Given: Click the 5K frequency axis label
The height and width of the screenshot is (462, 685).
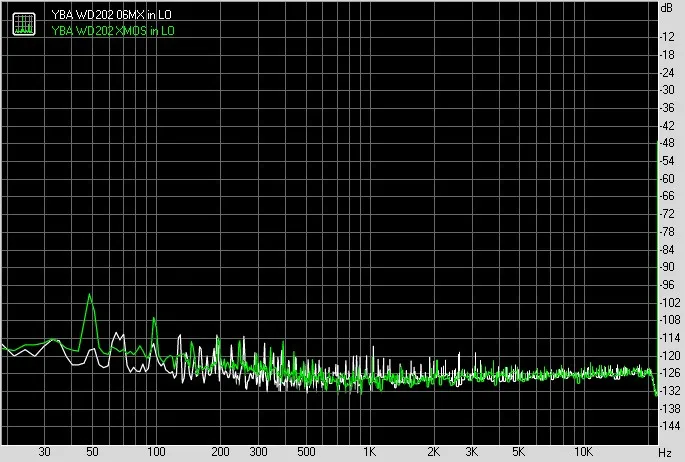Looking at the screenshot, I should tap(519, 452).
